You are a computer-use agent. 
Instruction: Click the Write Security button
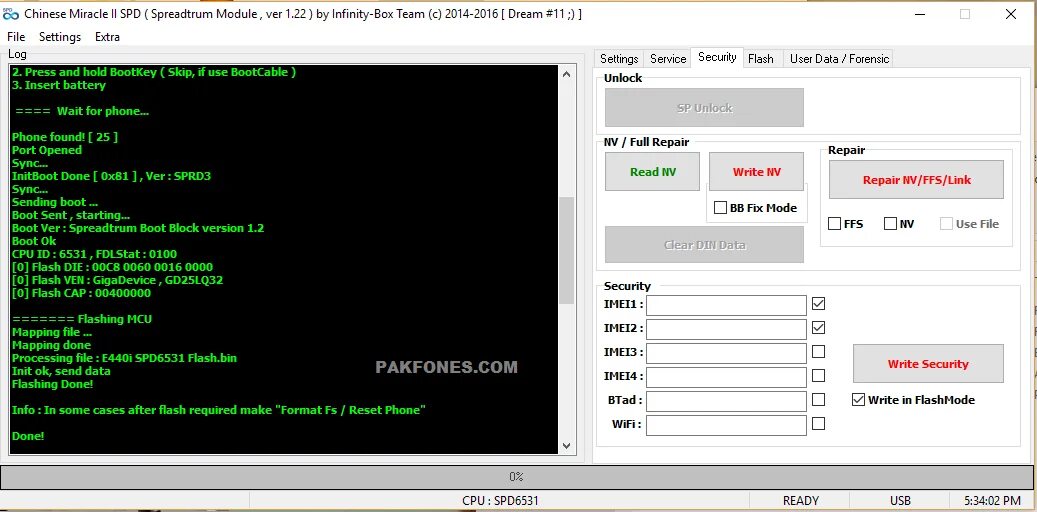(x=928, y=364)
